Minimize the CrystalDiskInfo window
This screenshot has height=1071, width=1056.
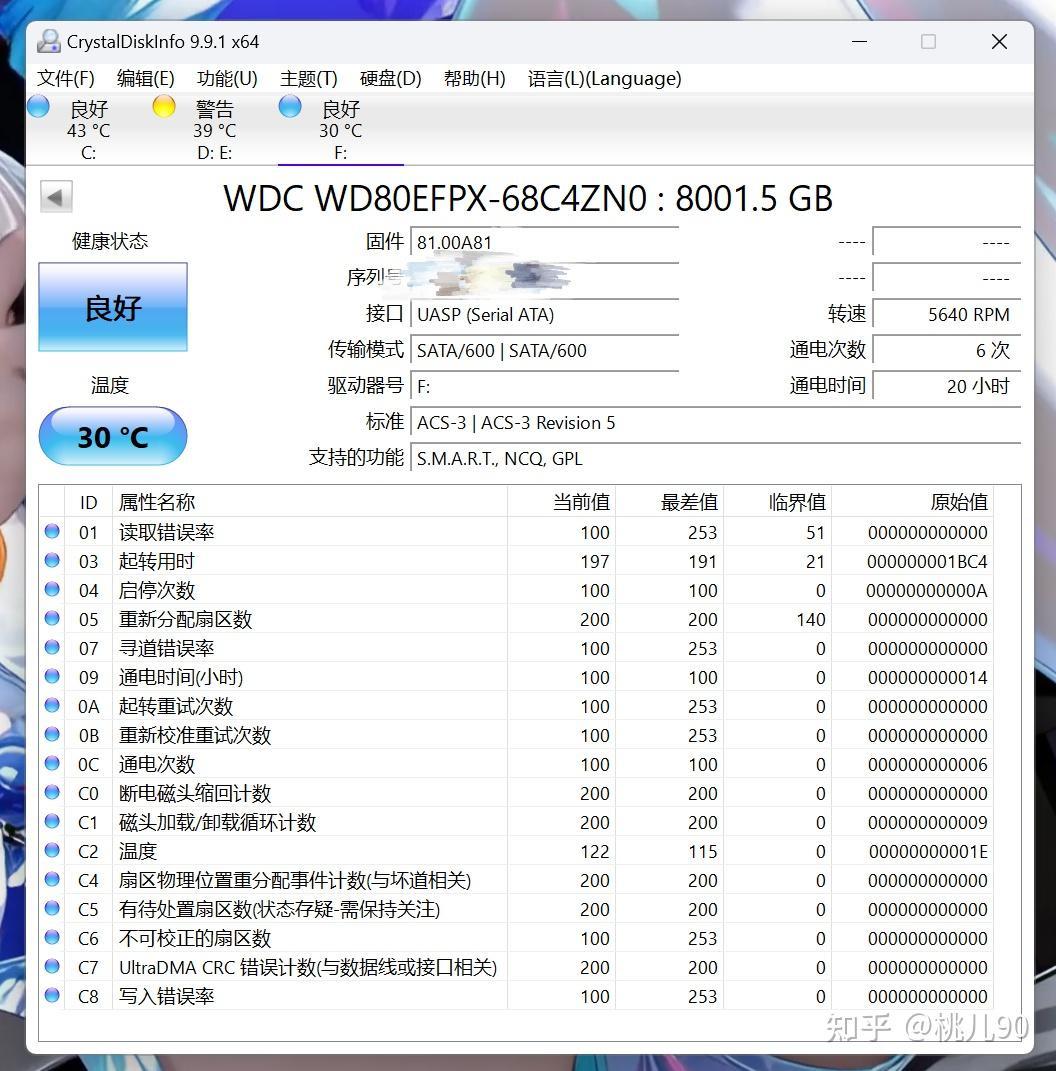pos(859,42)
